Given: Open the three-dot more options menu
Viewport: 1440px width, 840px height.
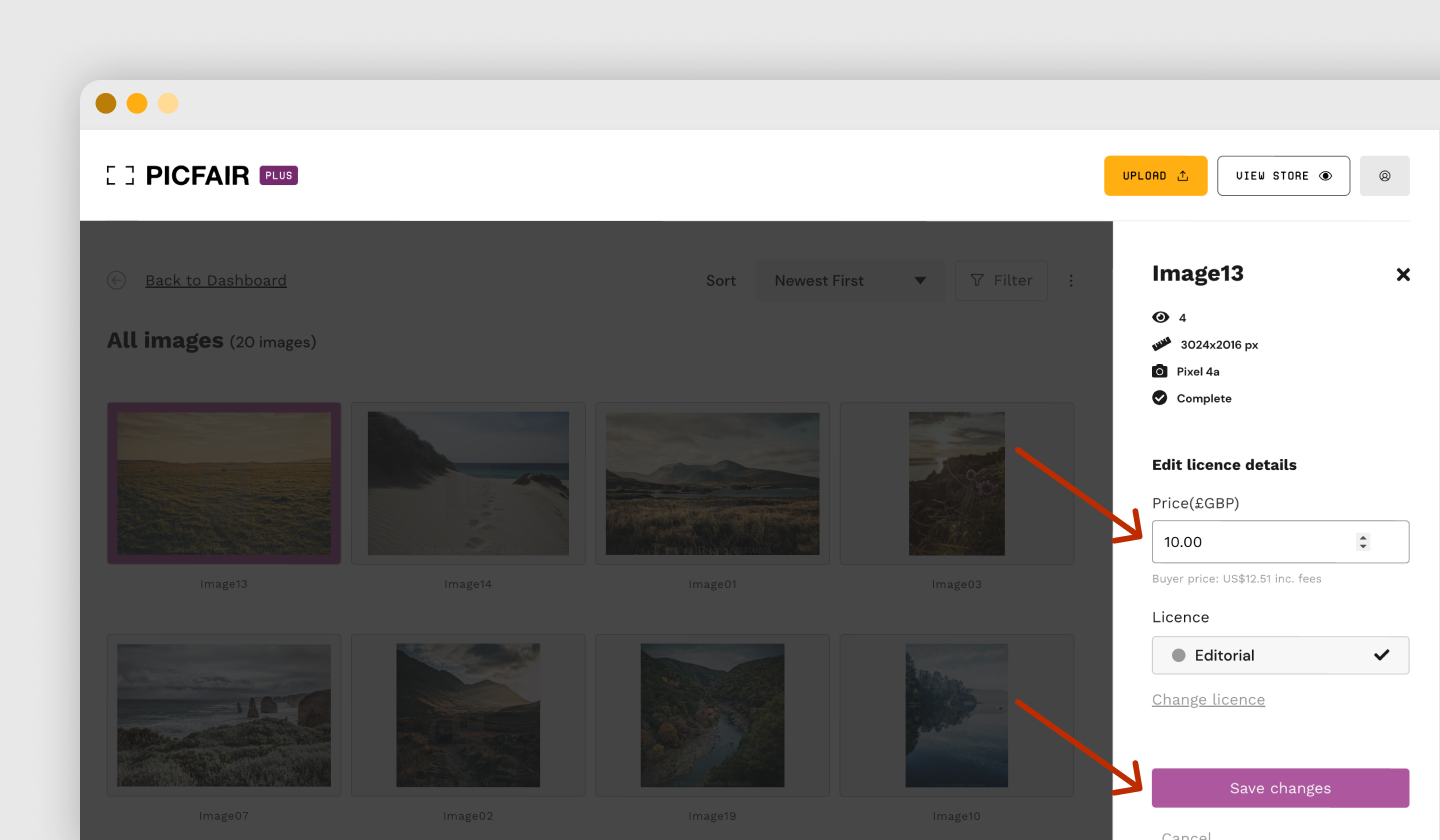Looking at the screenshot, I should 1071,281.
